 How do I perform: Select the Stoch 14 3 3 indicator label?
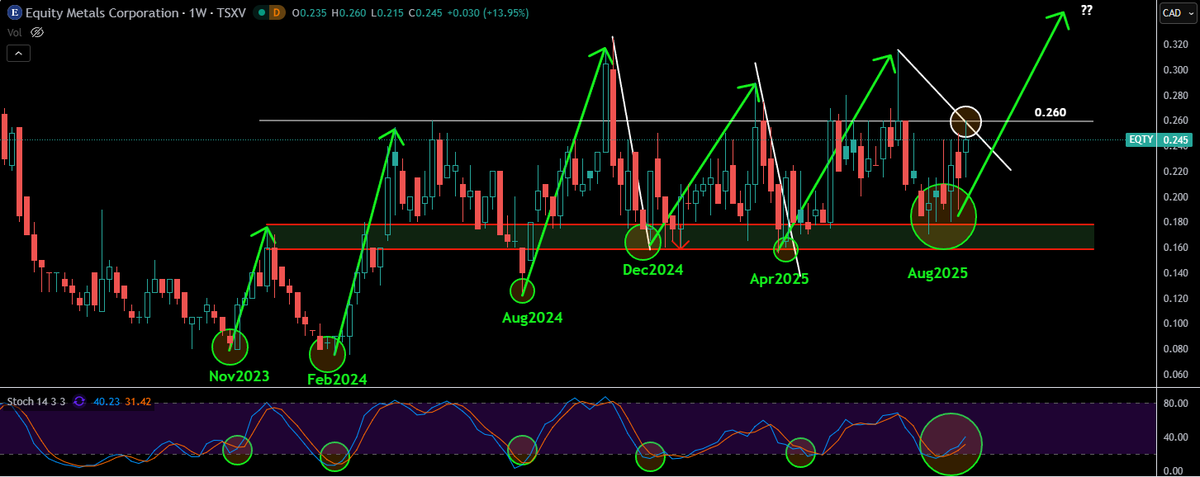38,402
